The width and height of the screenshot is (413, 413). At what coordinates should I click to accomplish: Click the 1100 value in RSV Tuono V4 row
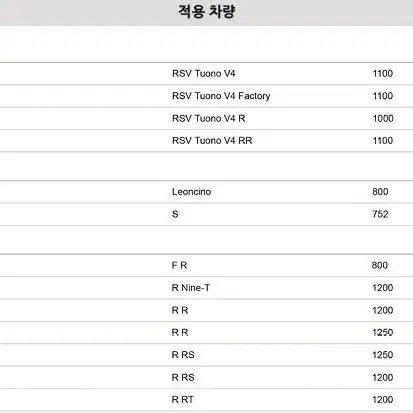point(383,73)
